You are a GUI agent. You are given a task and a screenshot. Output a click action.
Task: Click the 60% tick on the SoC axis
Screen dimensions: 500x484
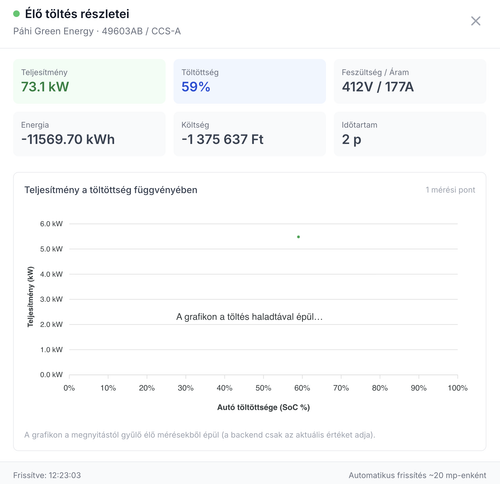pyautogui.click(x=302, y=388)
